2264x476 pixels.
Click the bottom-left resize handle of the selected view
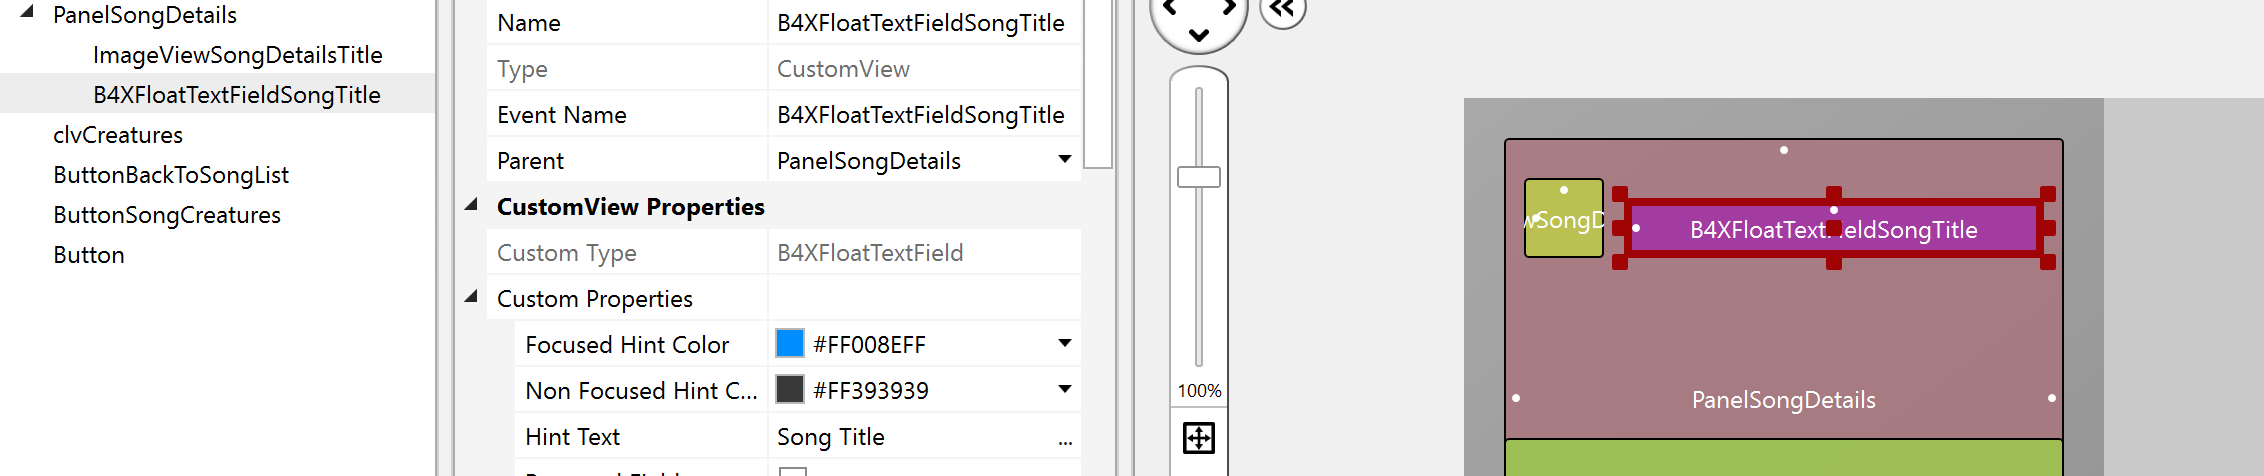[x=1621, y=262]
